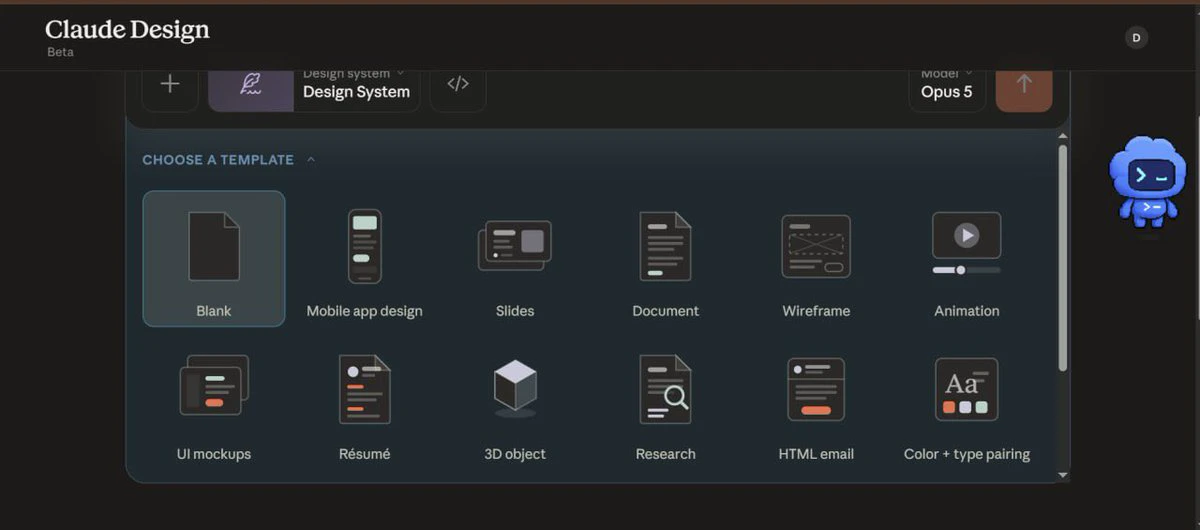Click the Beta label under logo
Screen dimensions: 1200x530
pyautogui.click(x=60, y=52)
